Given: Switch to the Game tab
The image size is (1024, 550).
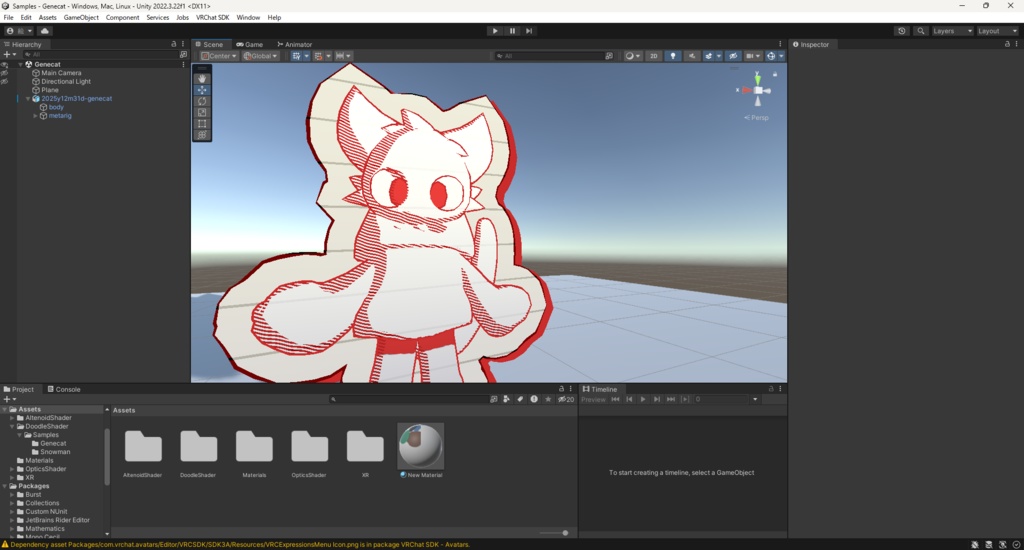Looking at the screenshot, I should pyautogui.click(x=249, y=44).
